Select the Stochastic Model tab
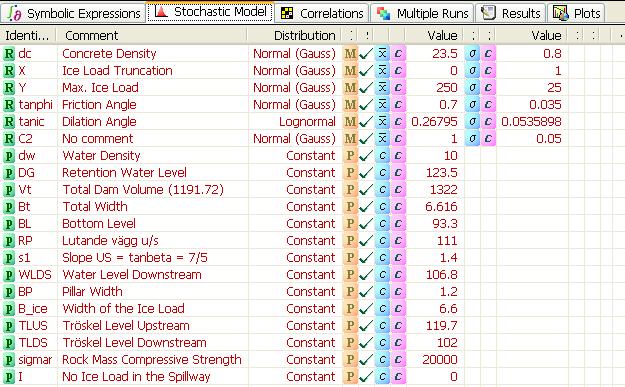This screenshot has width=625, height=387. point(210,12)
